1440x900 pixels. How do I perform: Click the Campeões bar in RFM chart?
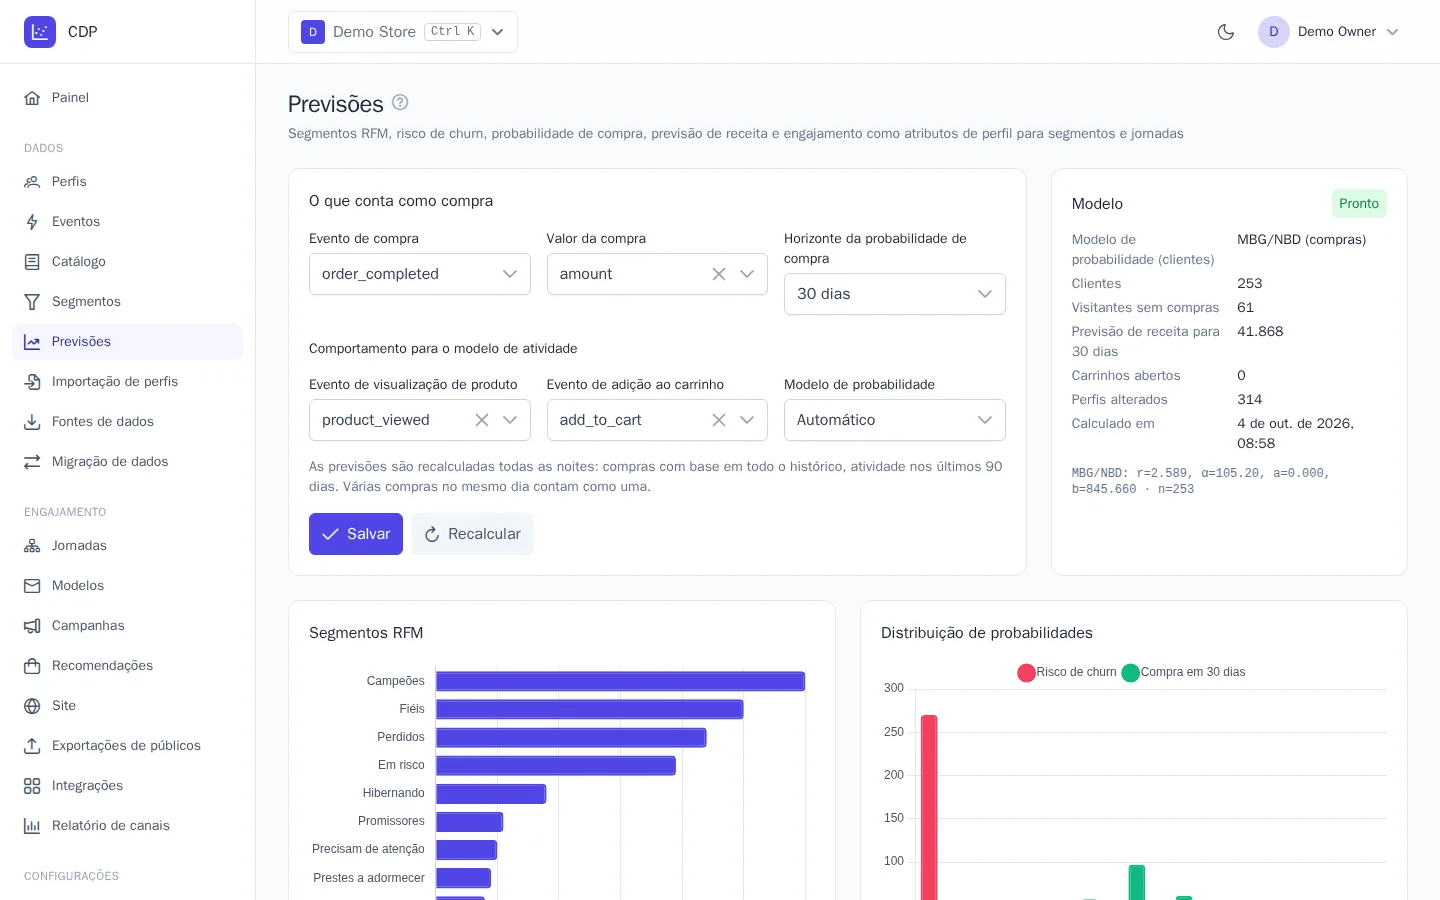point(620,681)
